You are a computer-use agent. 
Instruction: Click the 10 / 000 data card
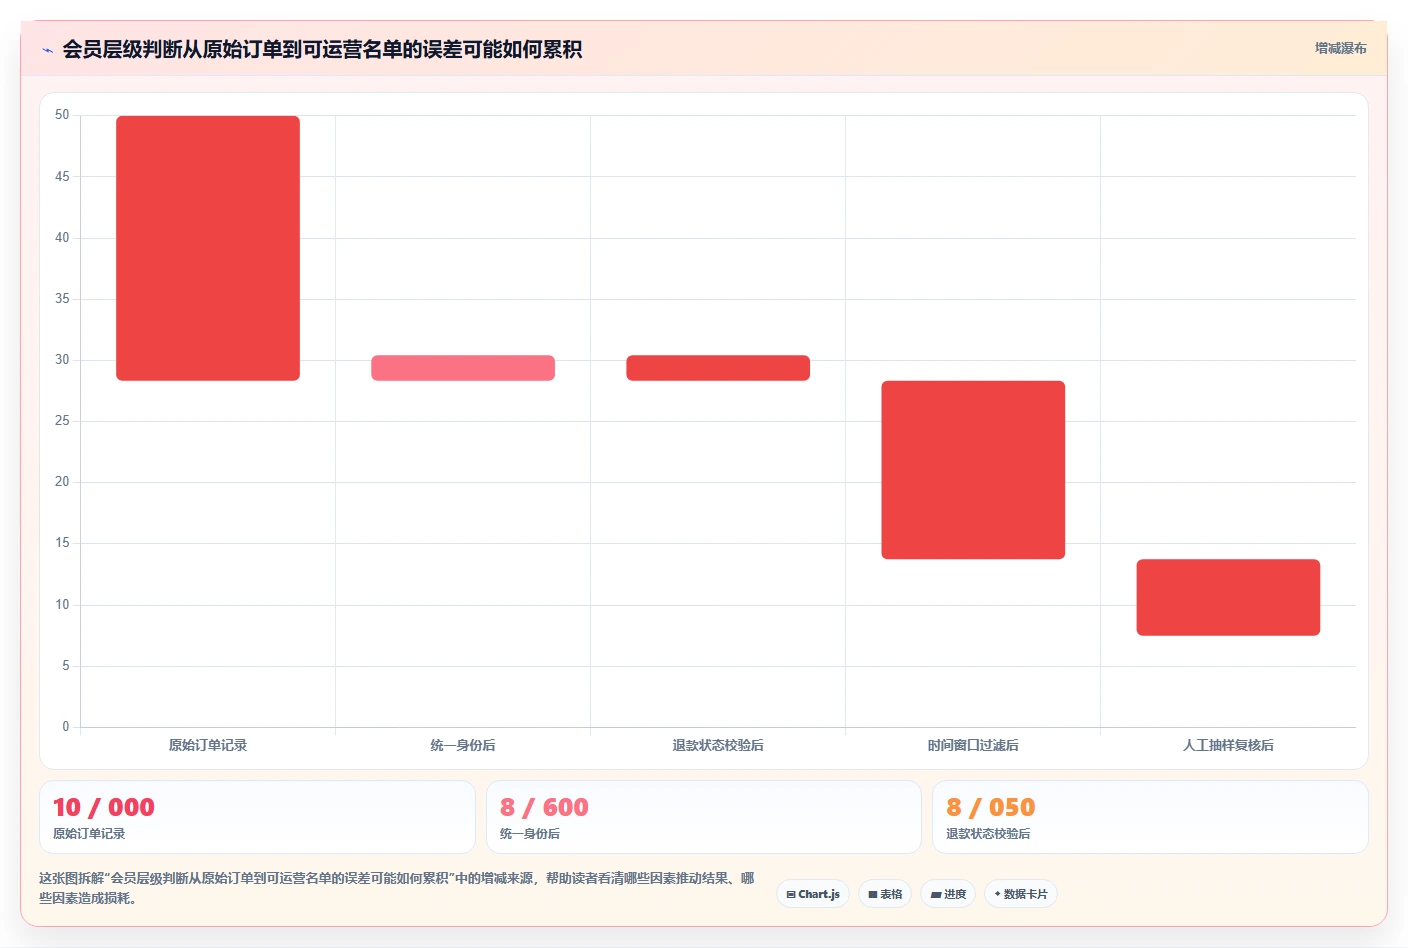pyautogui.click(x=257, y=817)
